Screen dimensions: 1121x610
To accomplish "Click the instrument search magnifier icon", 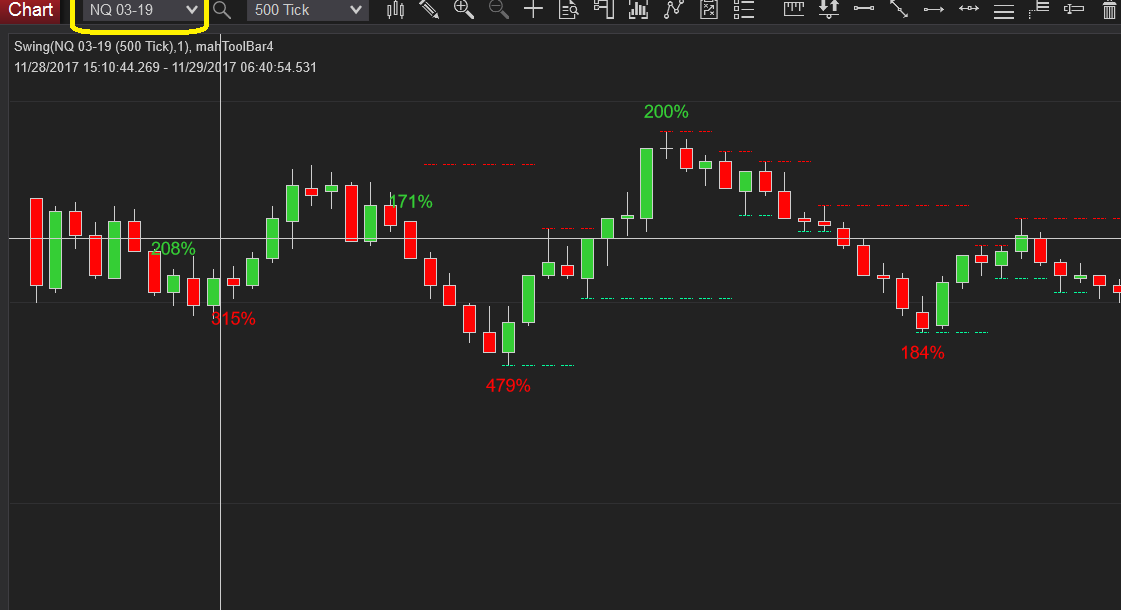I will coord(222,10).
